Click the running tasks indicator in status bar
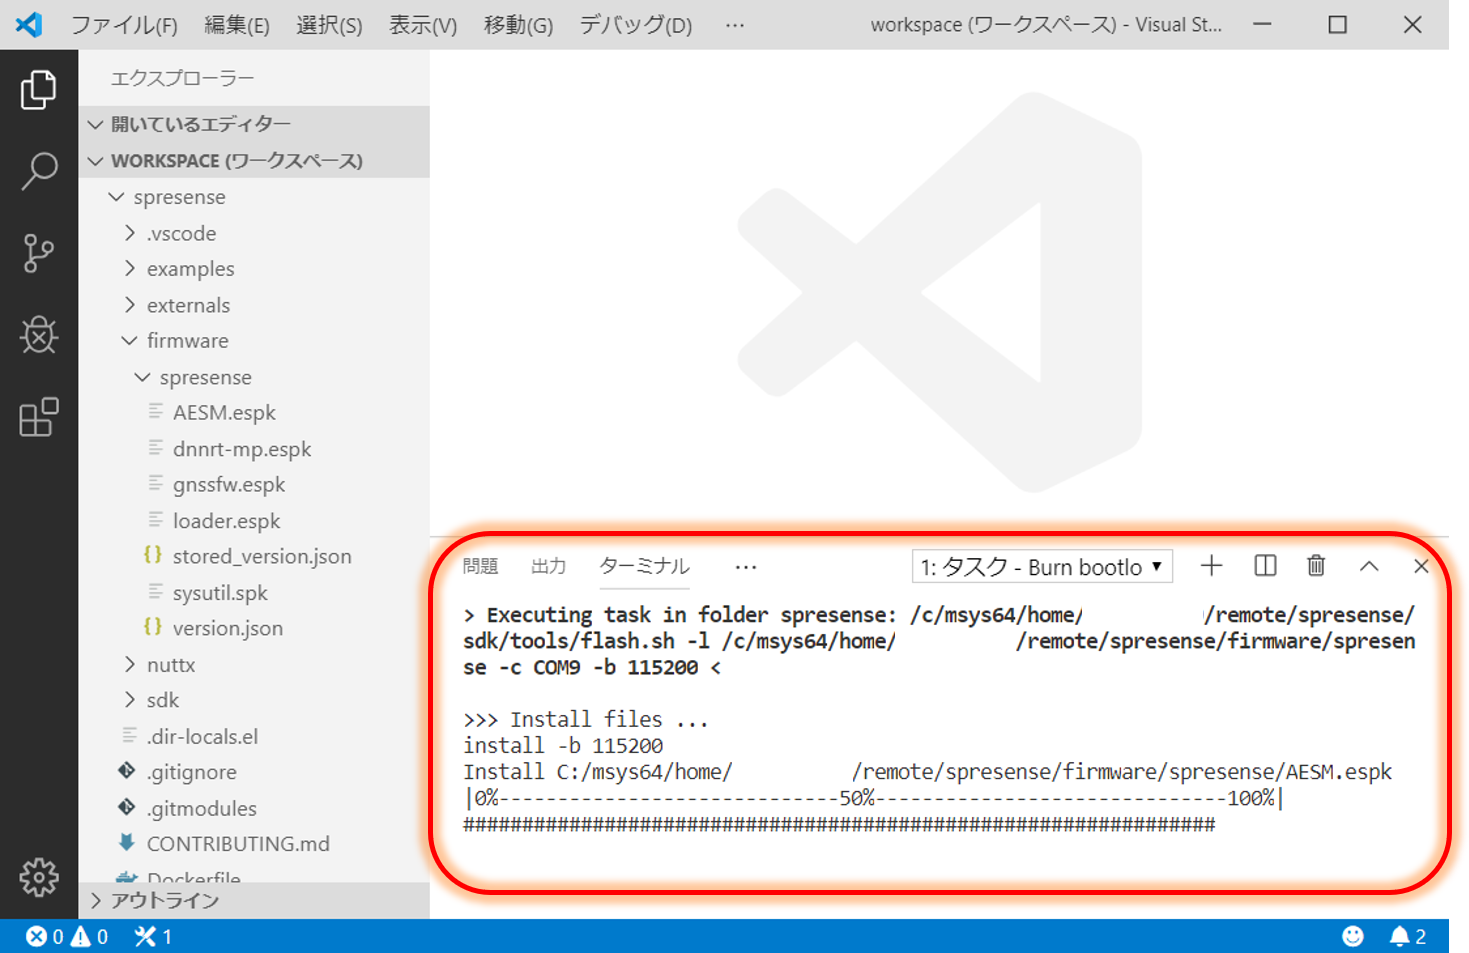Screen dimensions: 1469x953 coord(151,936)
